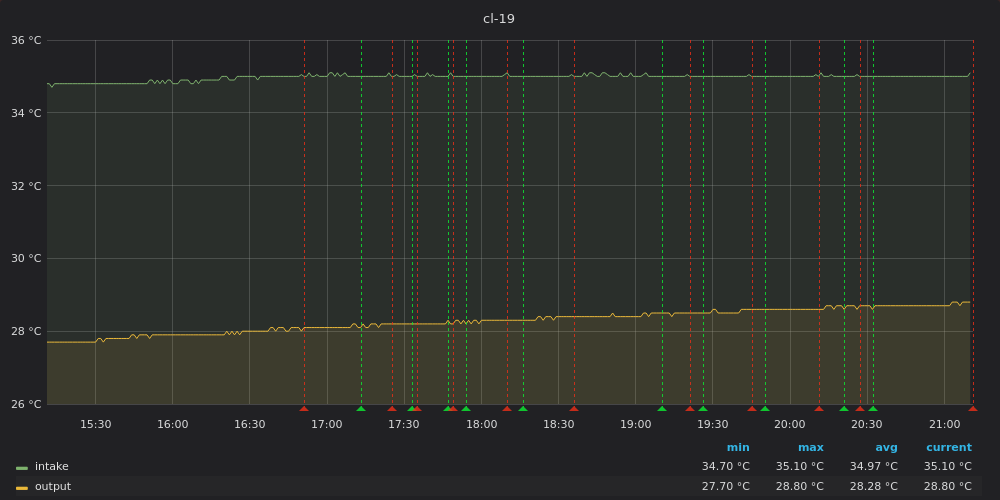The width and height of the screenshot is (1000, 500).
Task: Open the yellow output color swatch
Action: tap(22, 487)
